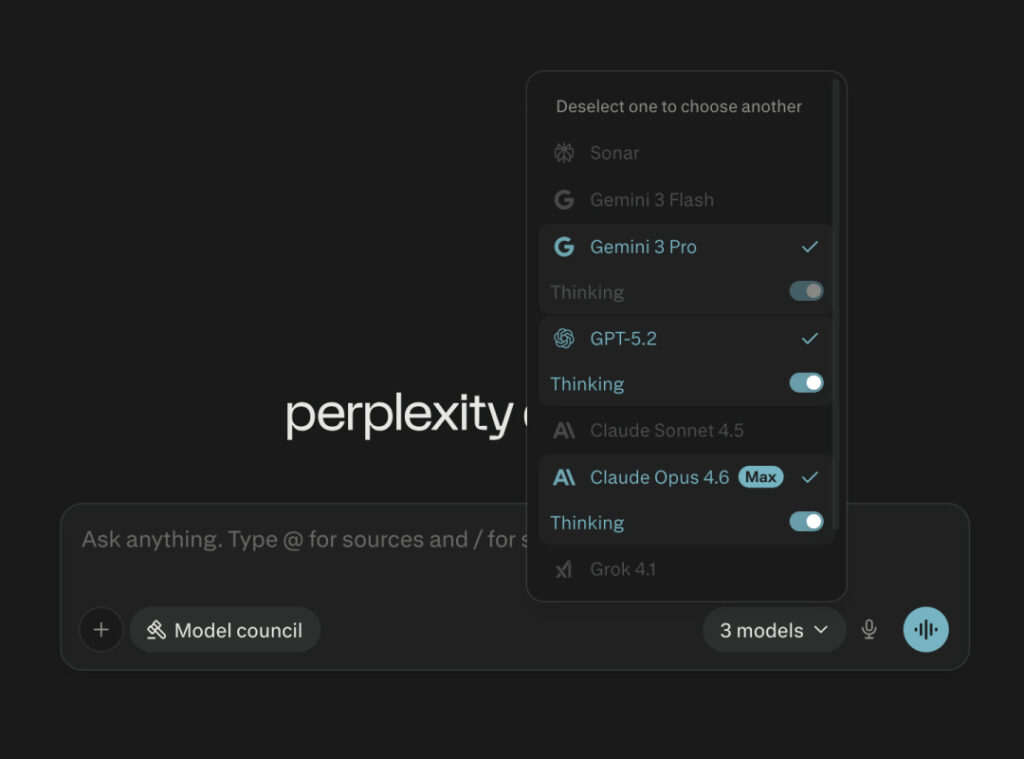This screenshot has width=1024, height=759.
Task: Focus the Ask anything input field
Action: point(300,540)
